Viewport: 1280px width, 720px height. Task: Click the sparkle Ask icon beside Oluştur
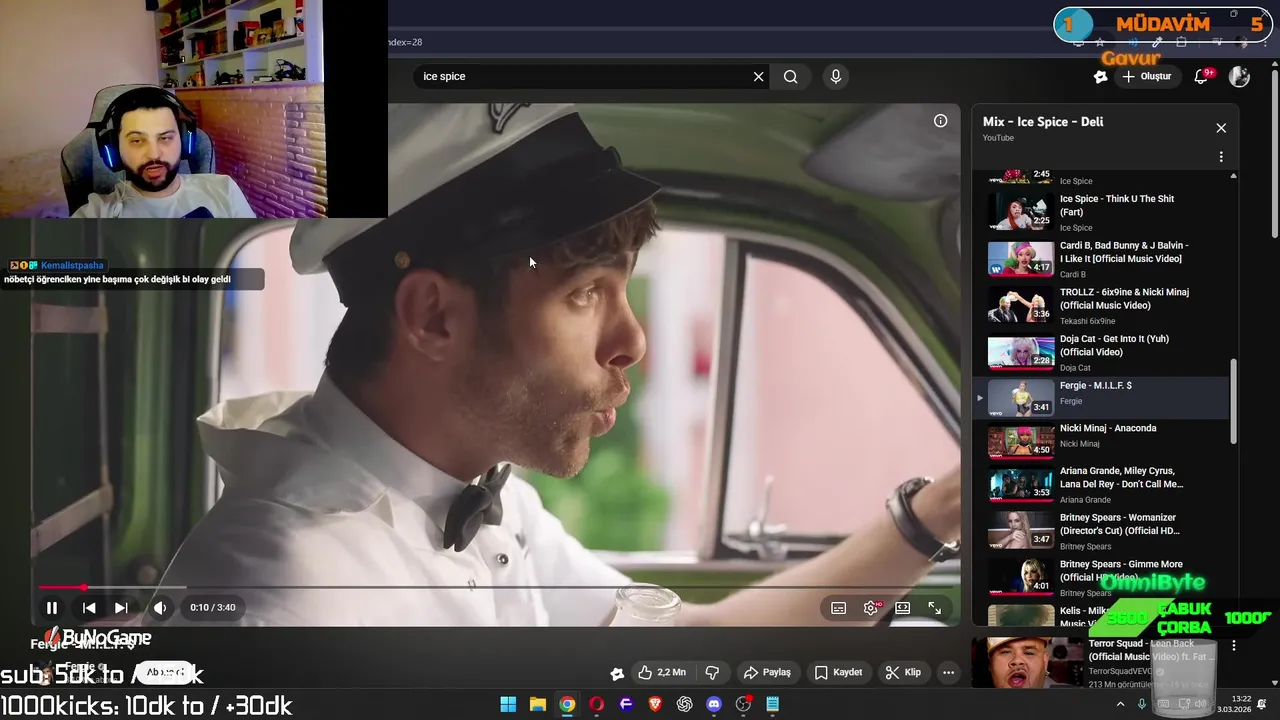click(x=1100, y=76)
